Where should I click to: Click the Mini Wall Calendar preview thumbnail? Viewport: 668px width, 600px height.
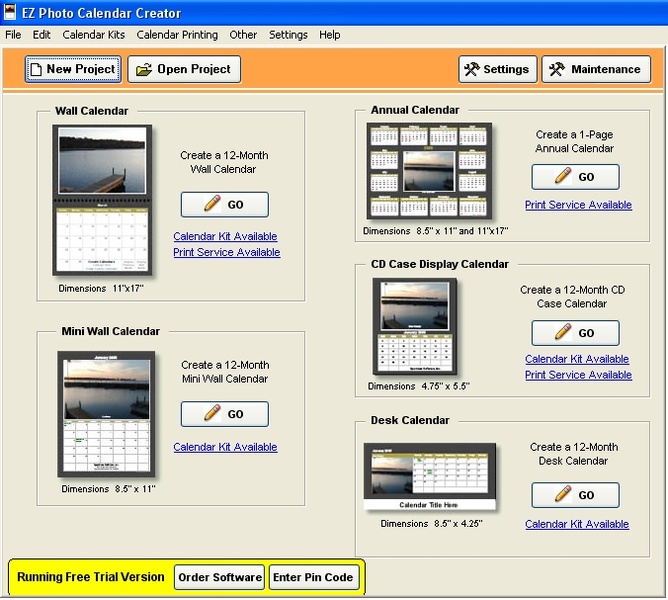click(106, 414)
